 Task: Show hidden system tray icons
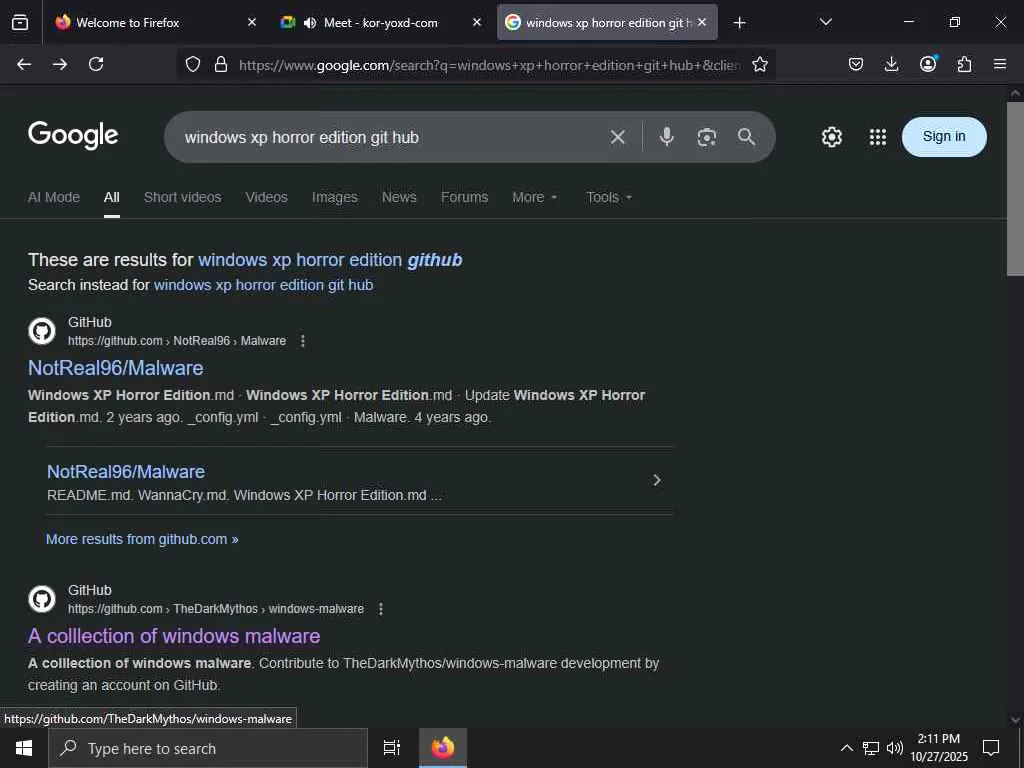pyautogui.click(x=846, y=748)
